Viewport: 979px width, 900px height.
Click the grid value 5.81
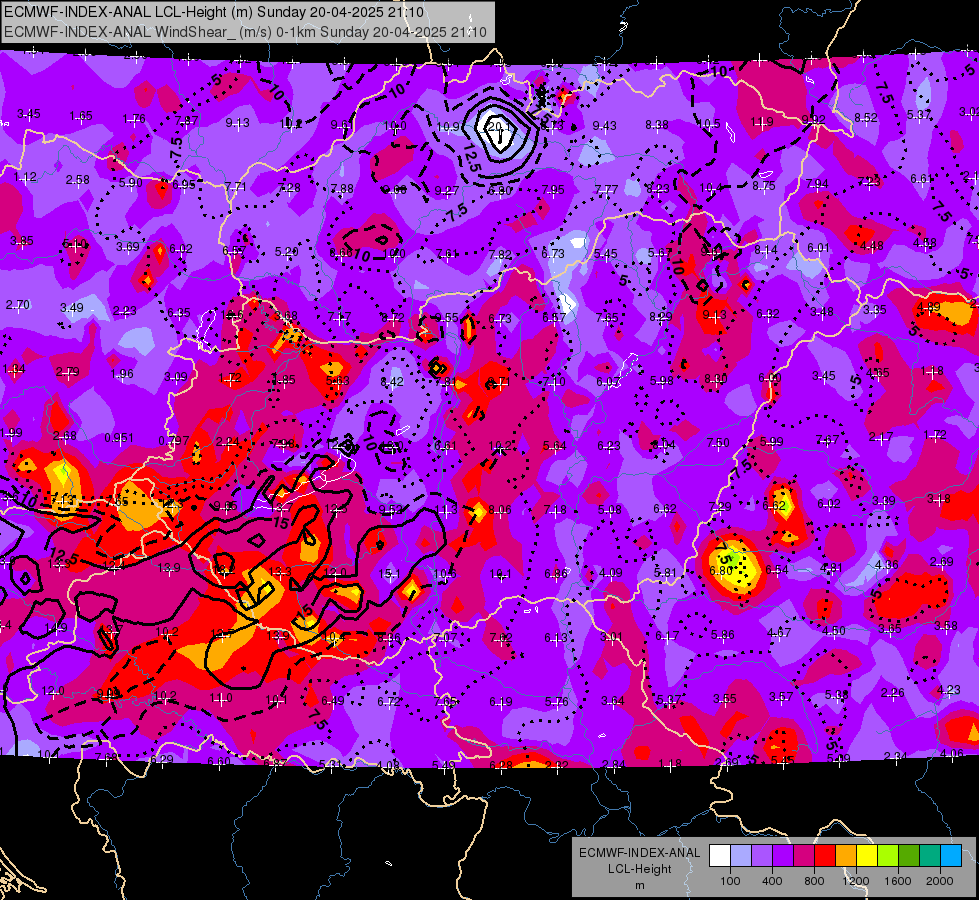coord(666,572)
